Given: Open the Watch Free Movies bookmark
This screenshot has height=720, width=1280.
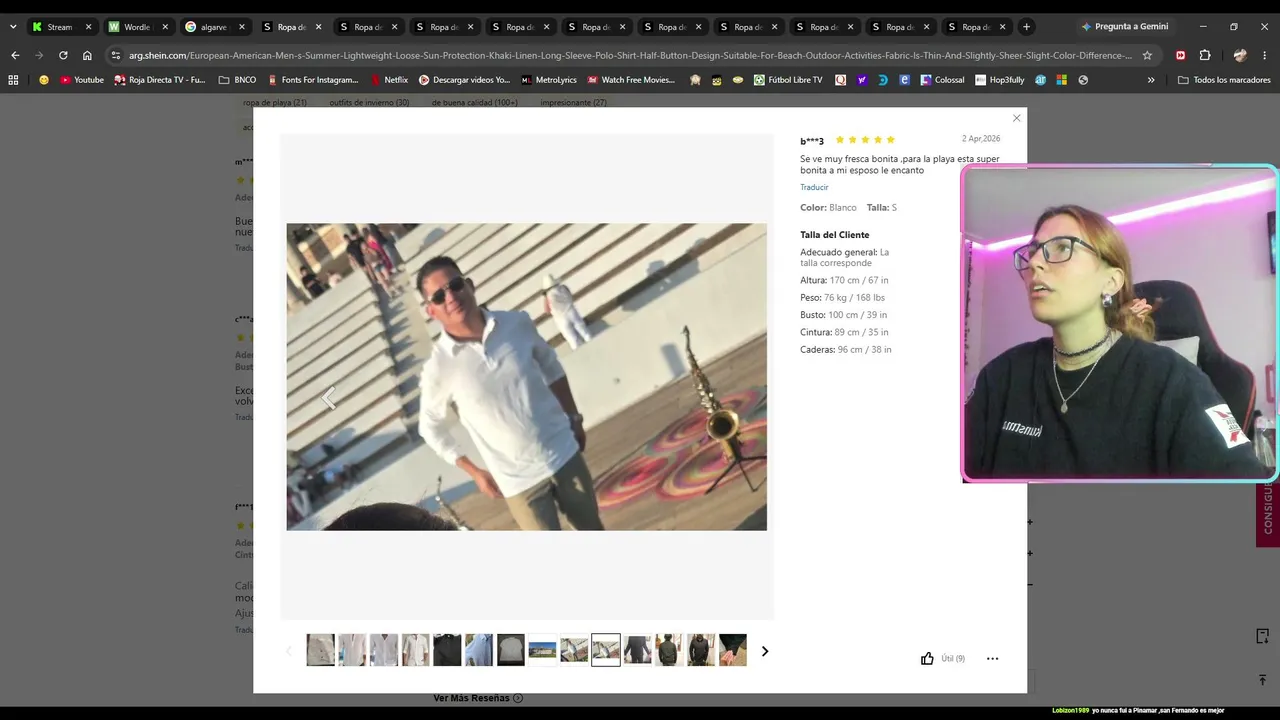Looking at the screenshot, I should point(631,80).
